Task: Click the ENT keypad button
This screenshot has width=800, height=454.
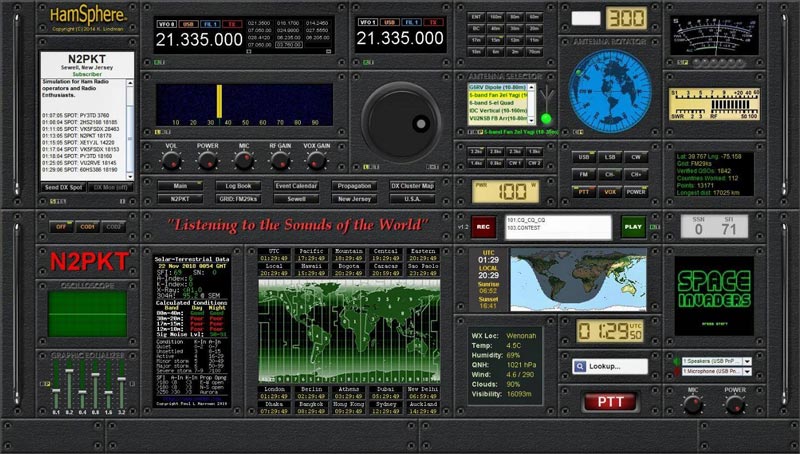Action: point(476,17)
